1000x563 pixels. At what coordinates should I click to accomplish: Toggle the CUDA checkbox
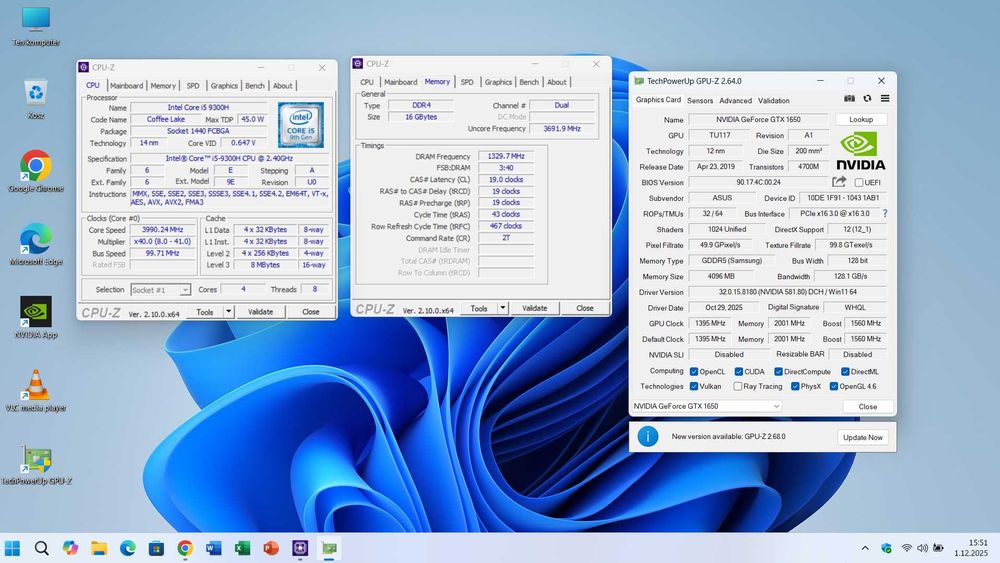tap(737, 371)
